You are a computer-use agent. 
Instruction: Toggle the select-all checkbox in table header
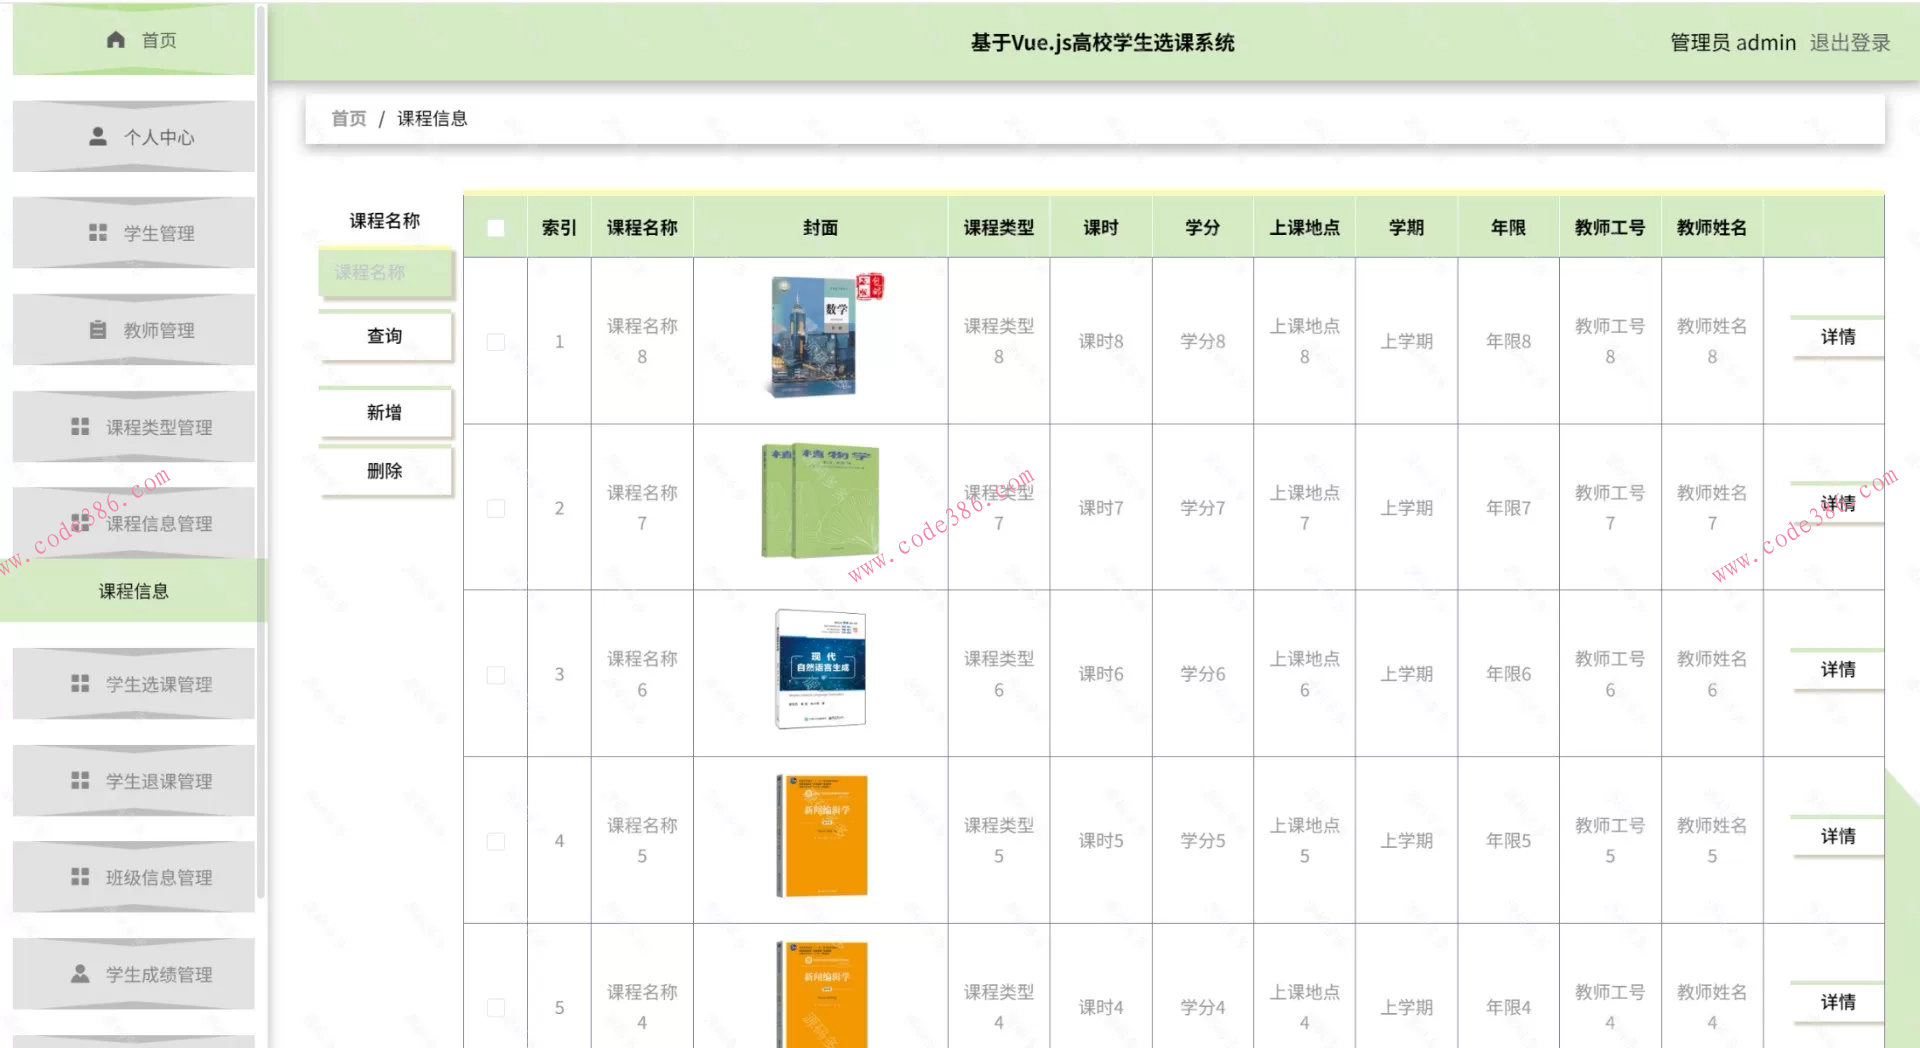coord(495,228)
